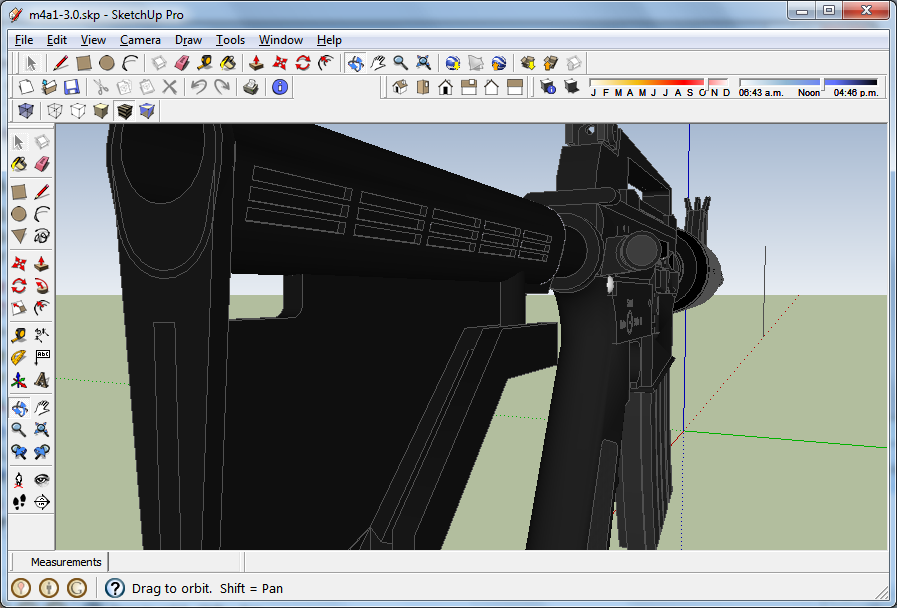
Task: Activate the Look Around eye tool
Action: coord(42,479)
